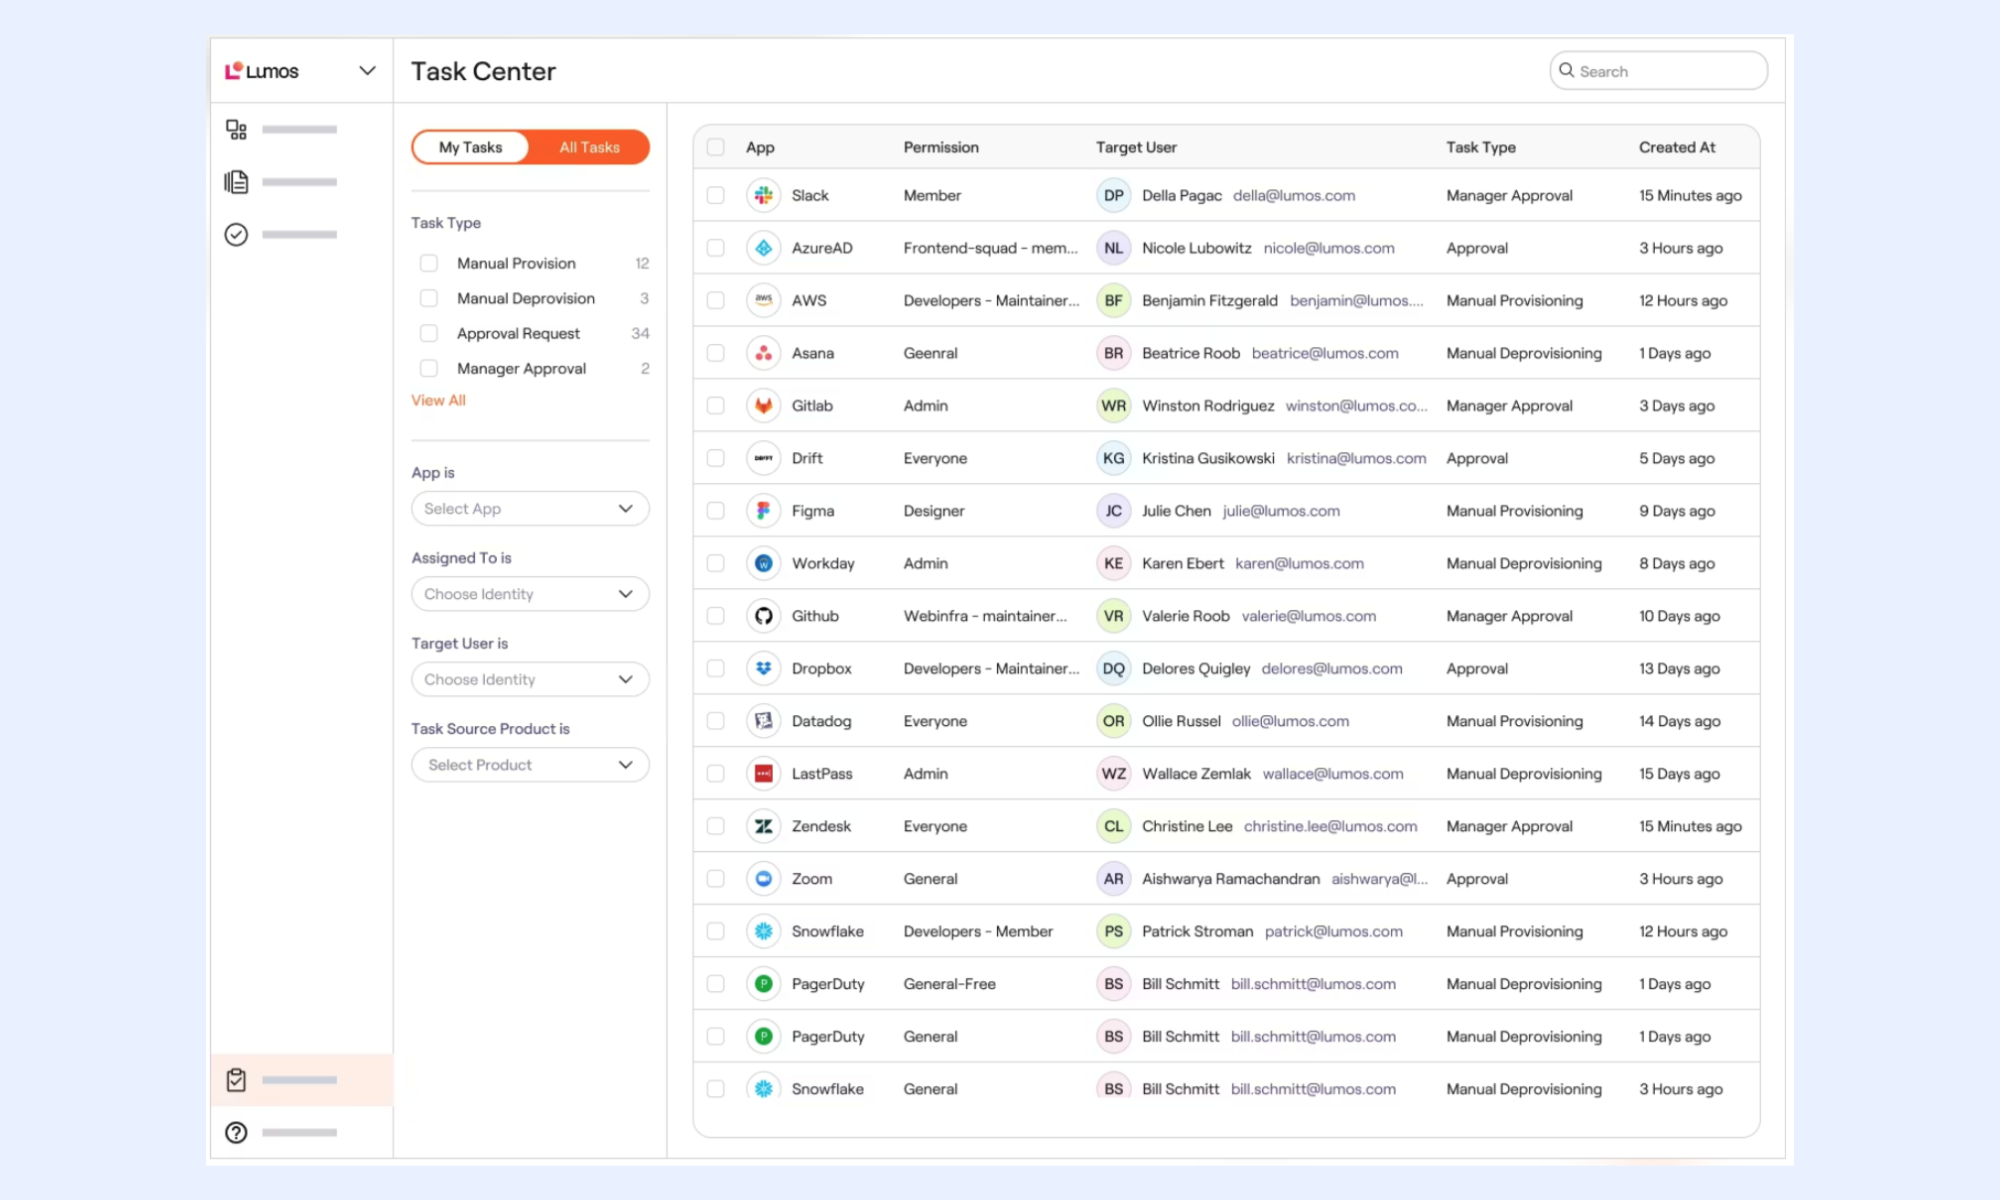Click the Slack app icon
Image resolution: width=2000 pixels, height=1200 pixels.
coord(764,195)
